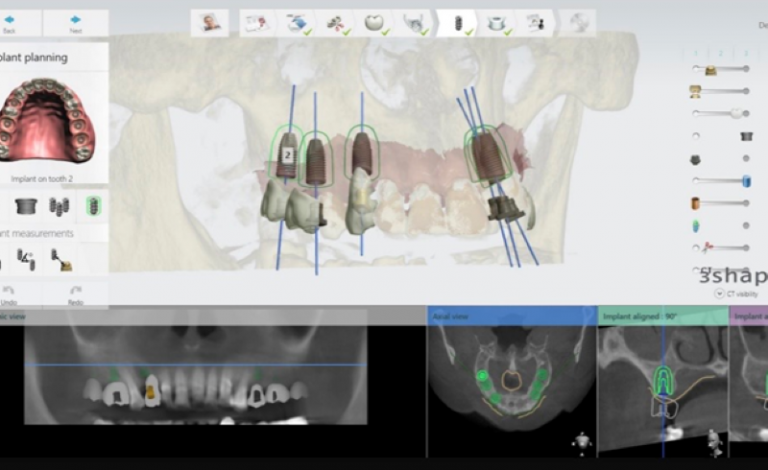Choose the implant angle measurement tool
This screenshot has height=470, width=768.
click(26, 260)
